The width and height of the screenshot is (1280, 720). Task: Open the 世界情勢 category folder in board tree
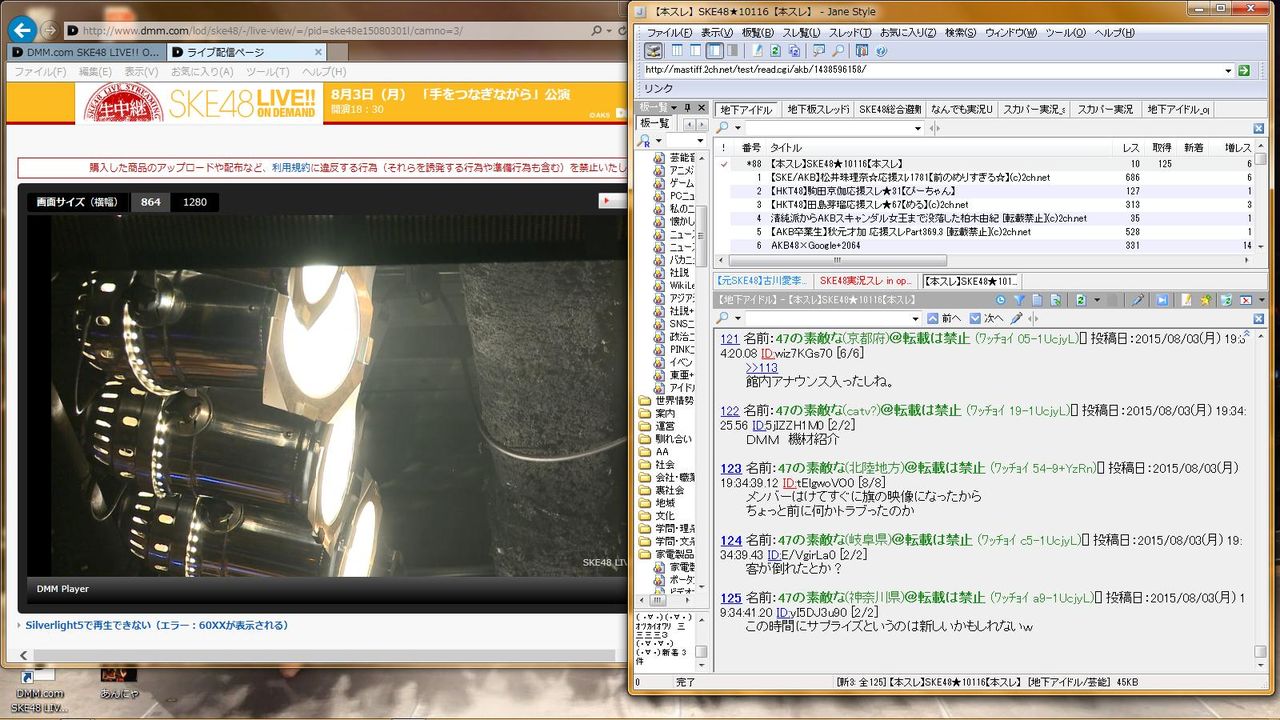click(x=667, y=400)
